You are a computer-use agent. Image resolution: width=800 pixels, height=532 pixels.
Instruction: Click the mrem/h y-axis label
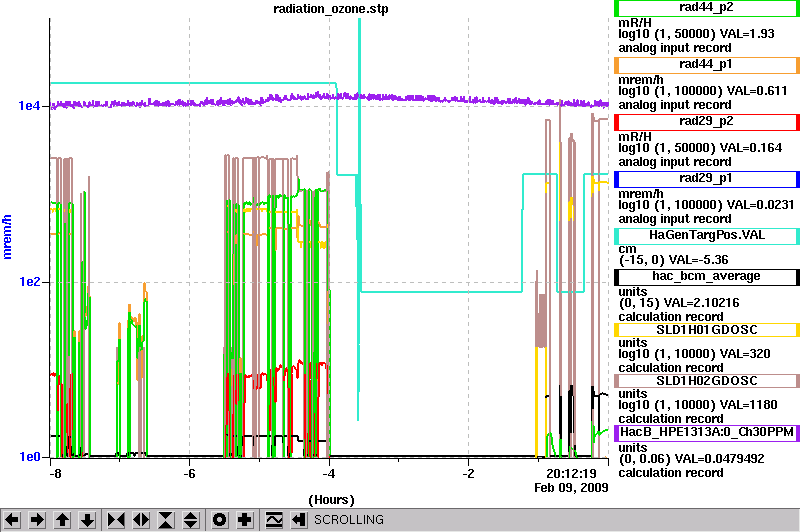point(8,237)
